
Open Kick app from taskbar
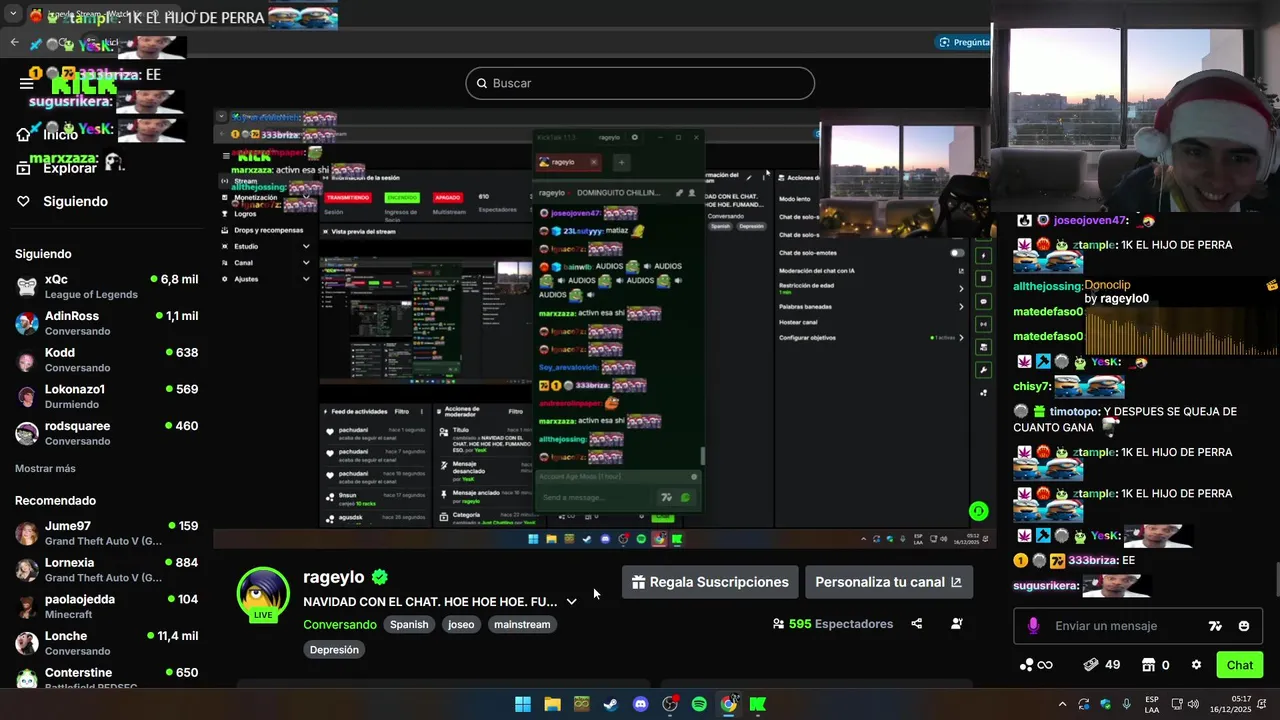click(x=758, y=704)
